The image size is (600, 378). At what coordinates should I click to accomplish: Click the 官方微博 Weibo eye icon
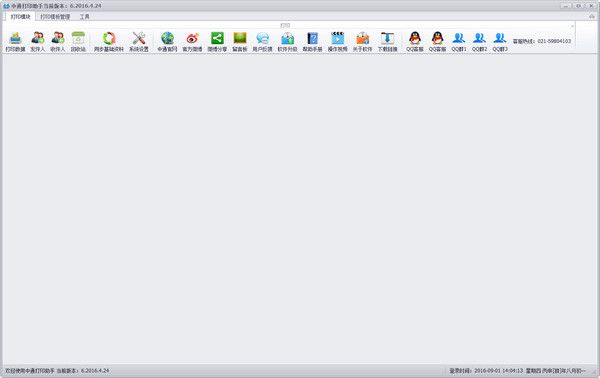coord(192,42)
